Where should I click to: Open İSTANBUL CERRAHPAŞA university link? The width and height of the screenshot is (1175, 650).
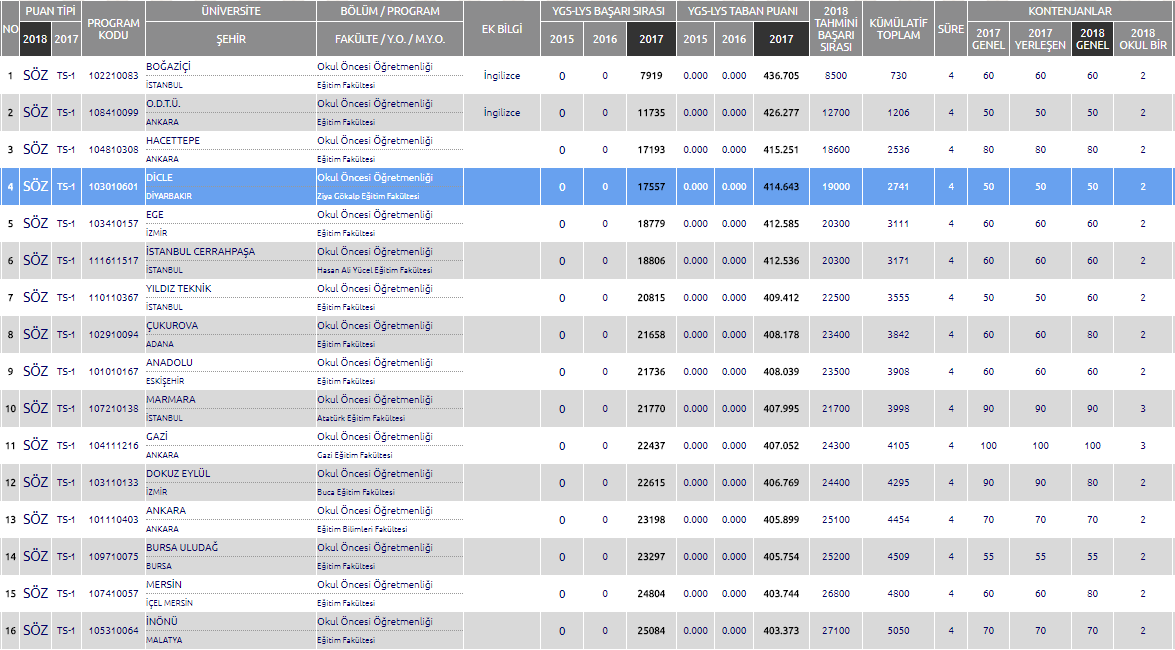click(x=196, y=252)
